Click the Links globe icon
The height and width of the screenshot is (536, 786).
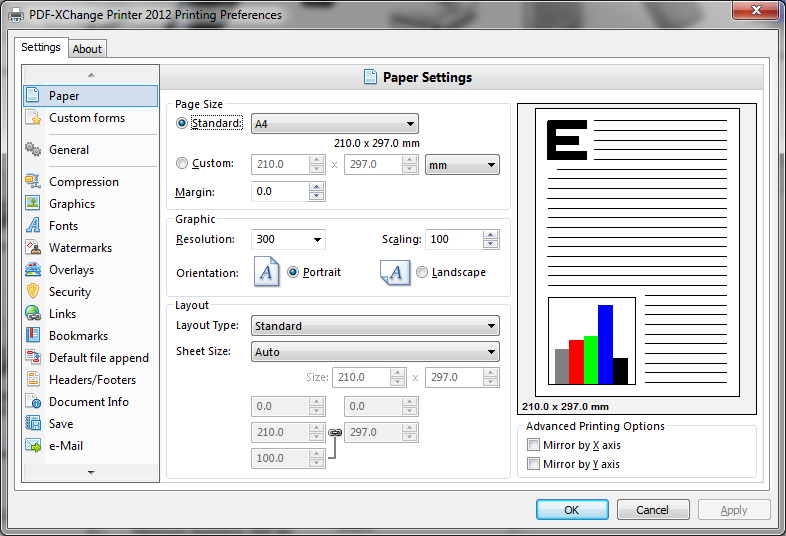pos(33,314)
